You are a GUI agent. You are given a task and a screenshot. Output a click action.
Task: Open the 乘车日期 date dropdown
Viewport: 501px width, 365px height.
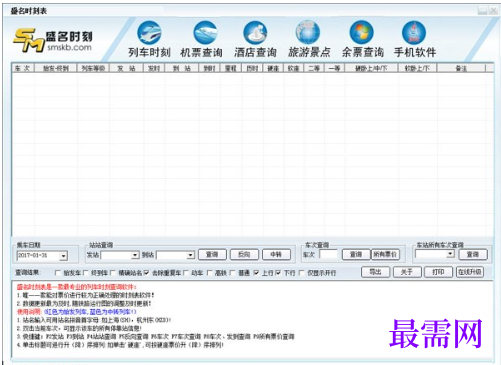pyautogui.click(x=63, y=256)
